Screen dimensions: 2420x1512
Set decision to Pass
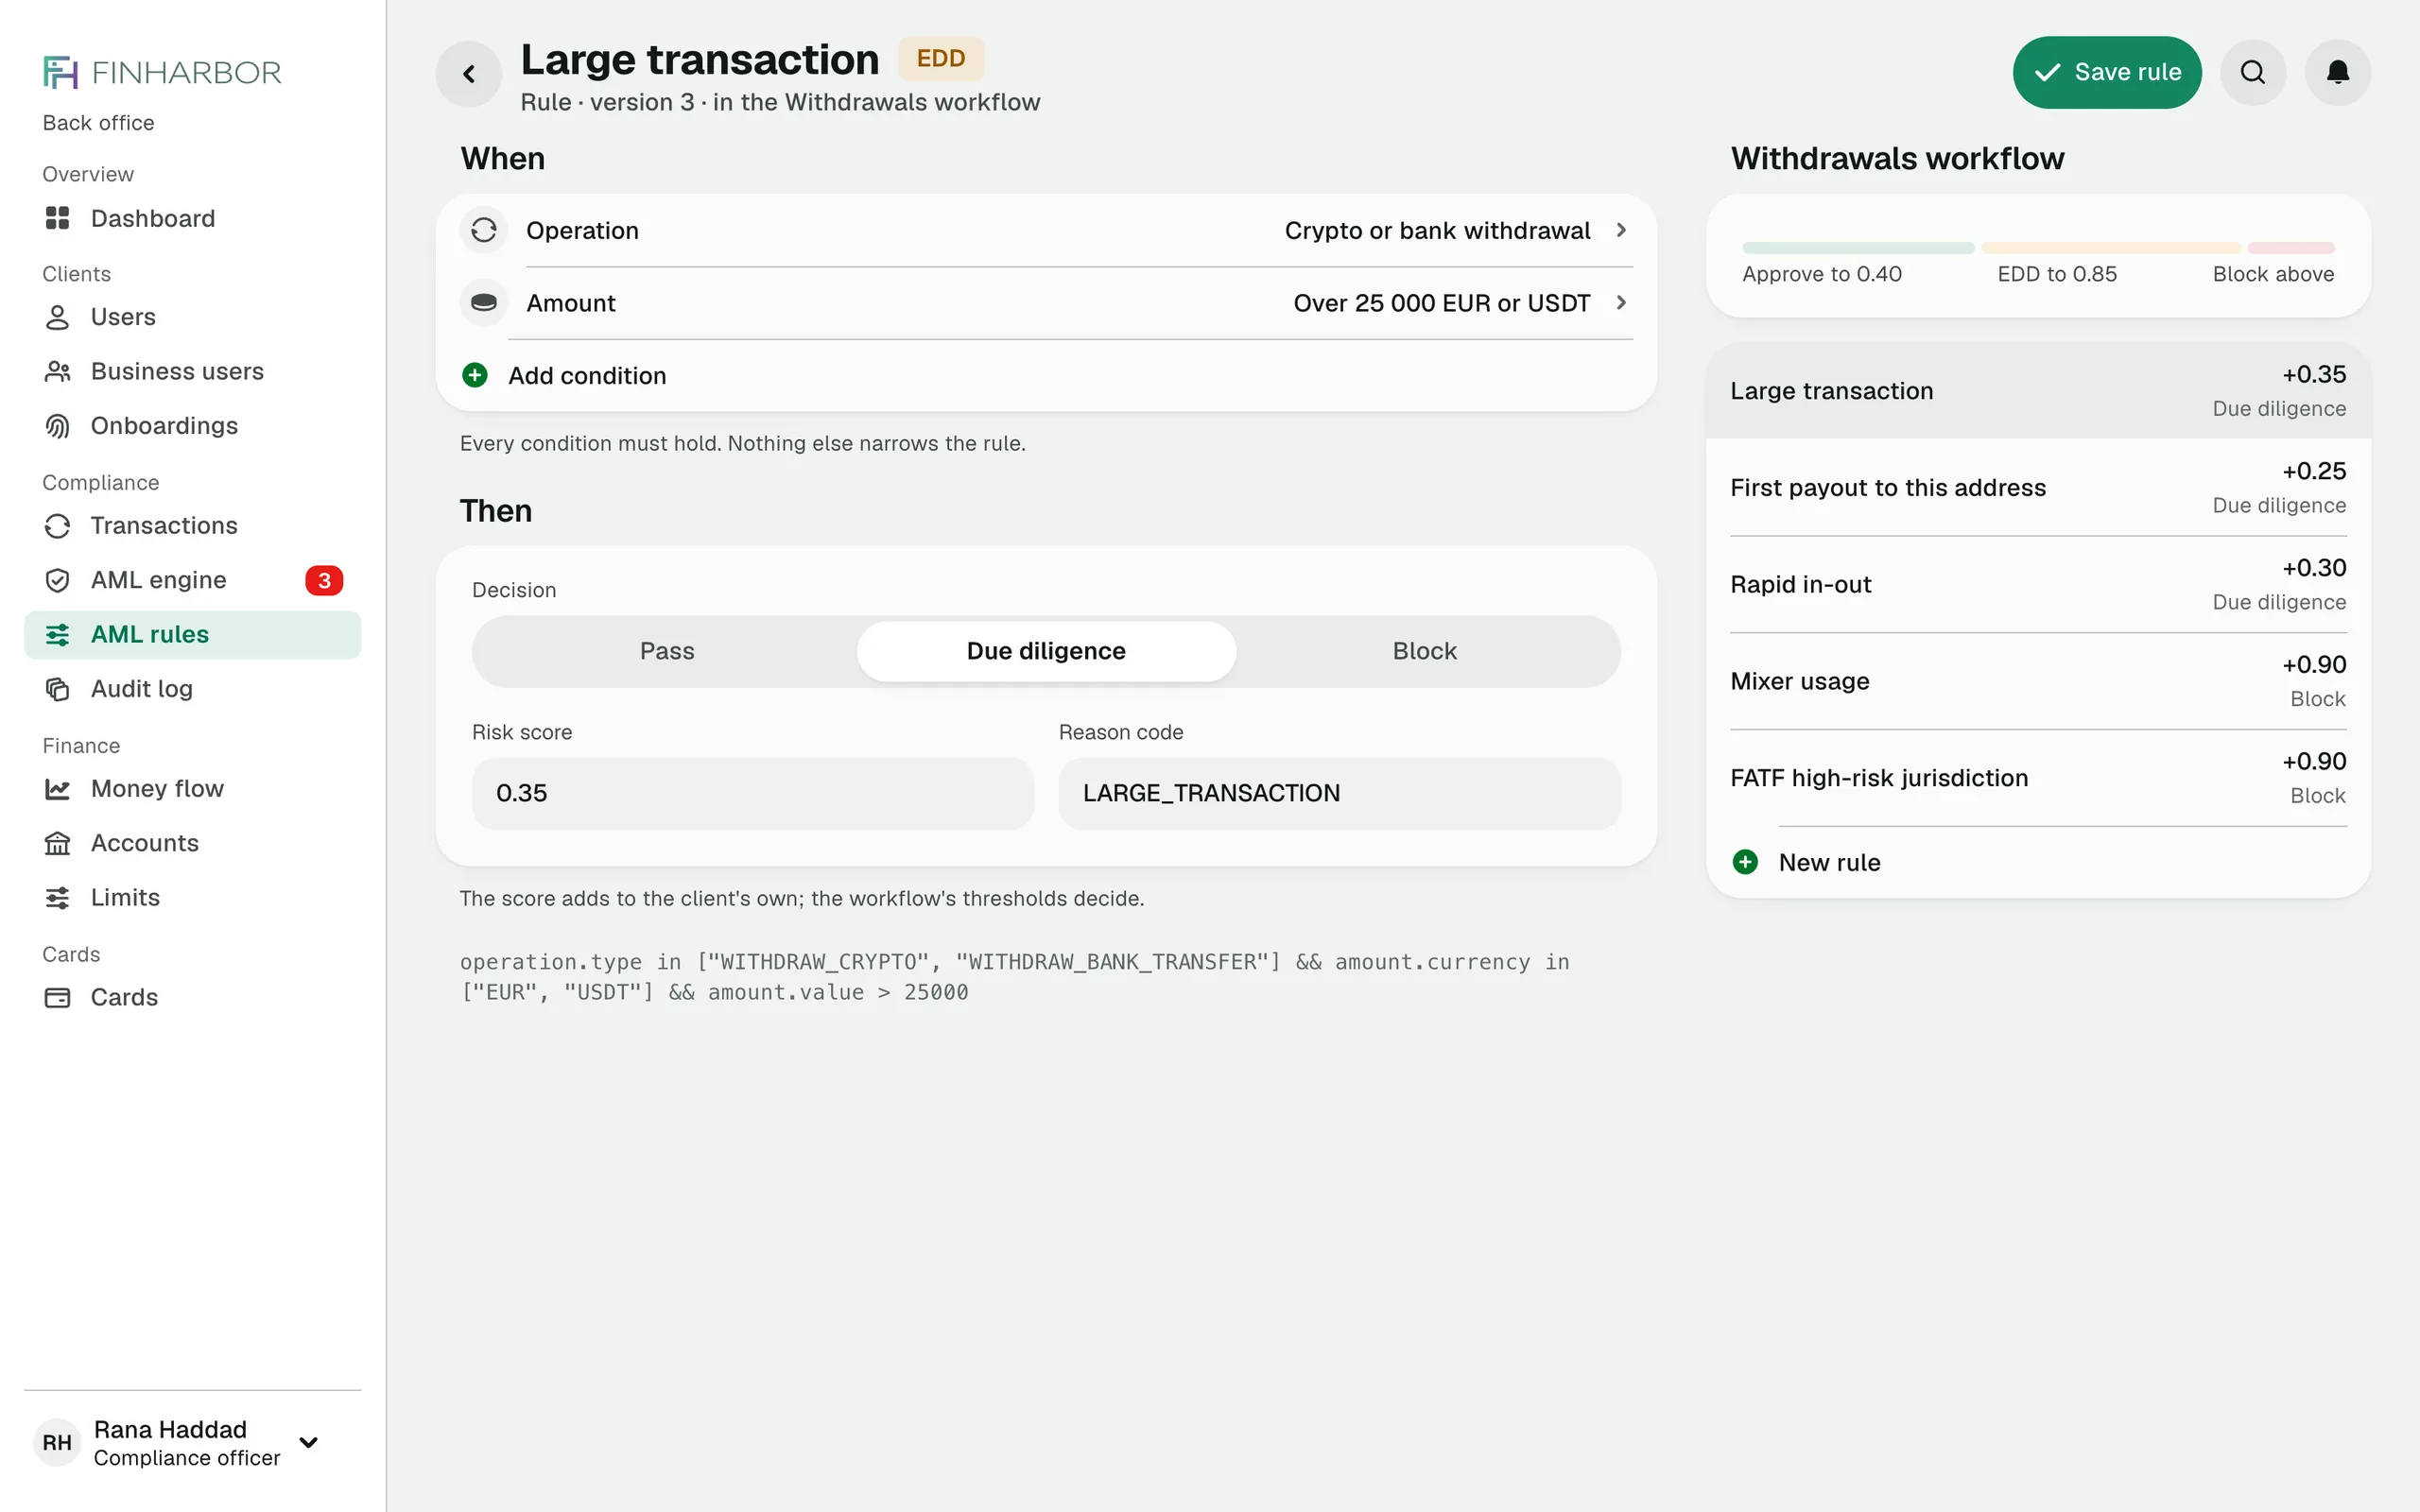667,651
